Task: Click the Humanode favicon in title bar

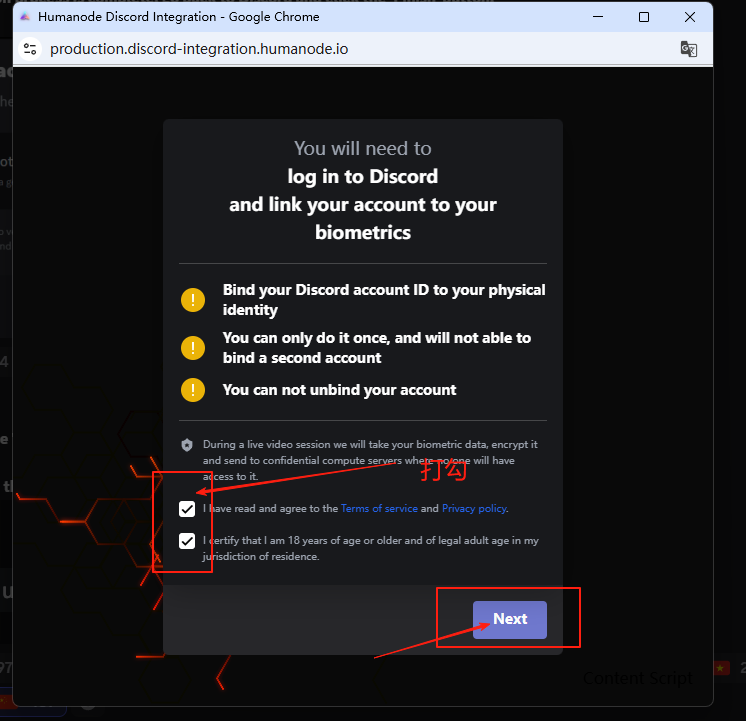Action: click(x=25, y=17)
